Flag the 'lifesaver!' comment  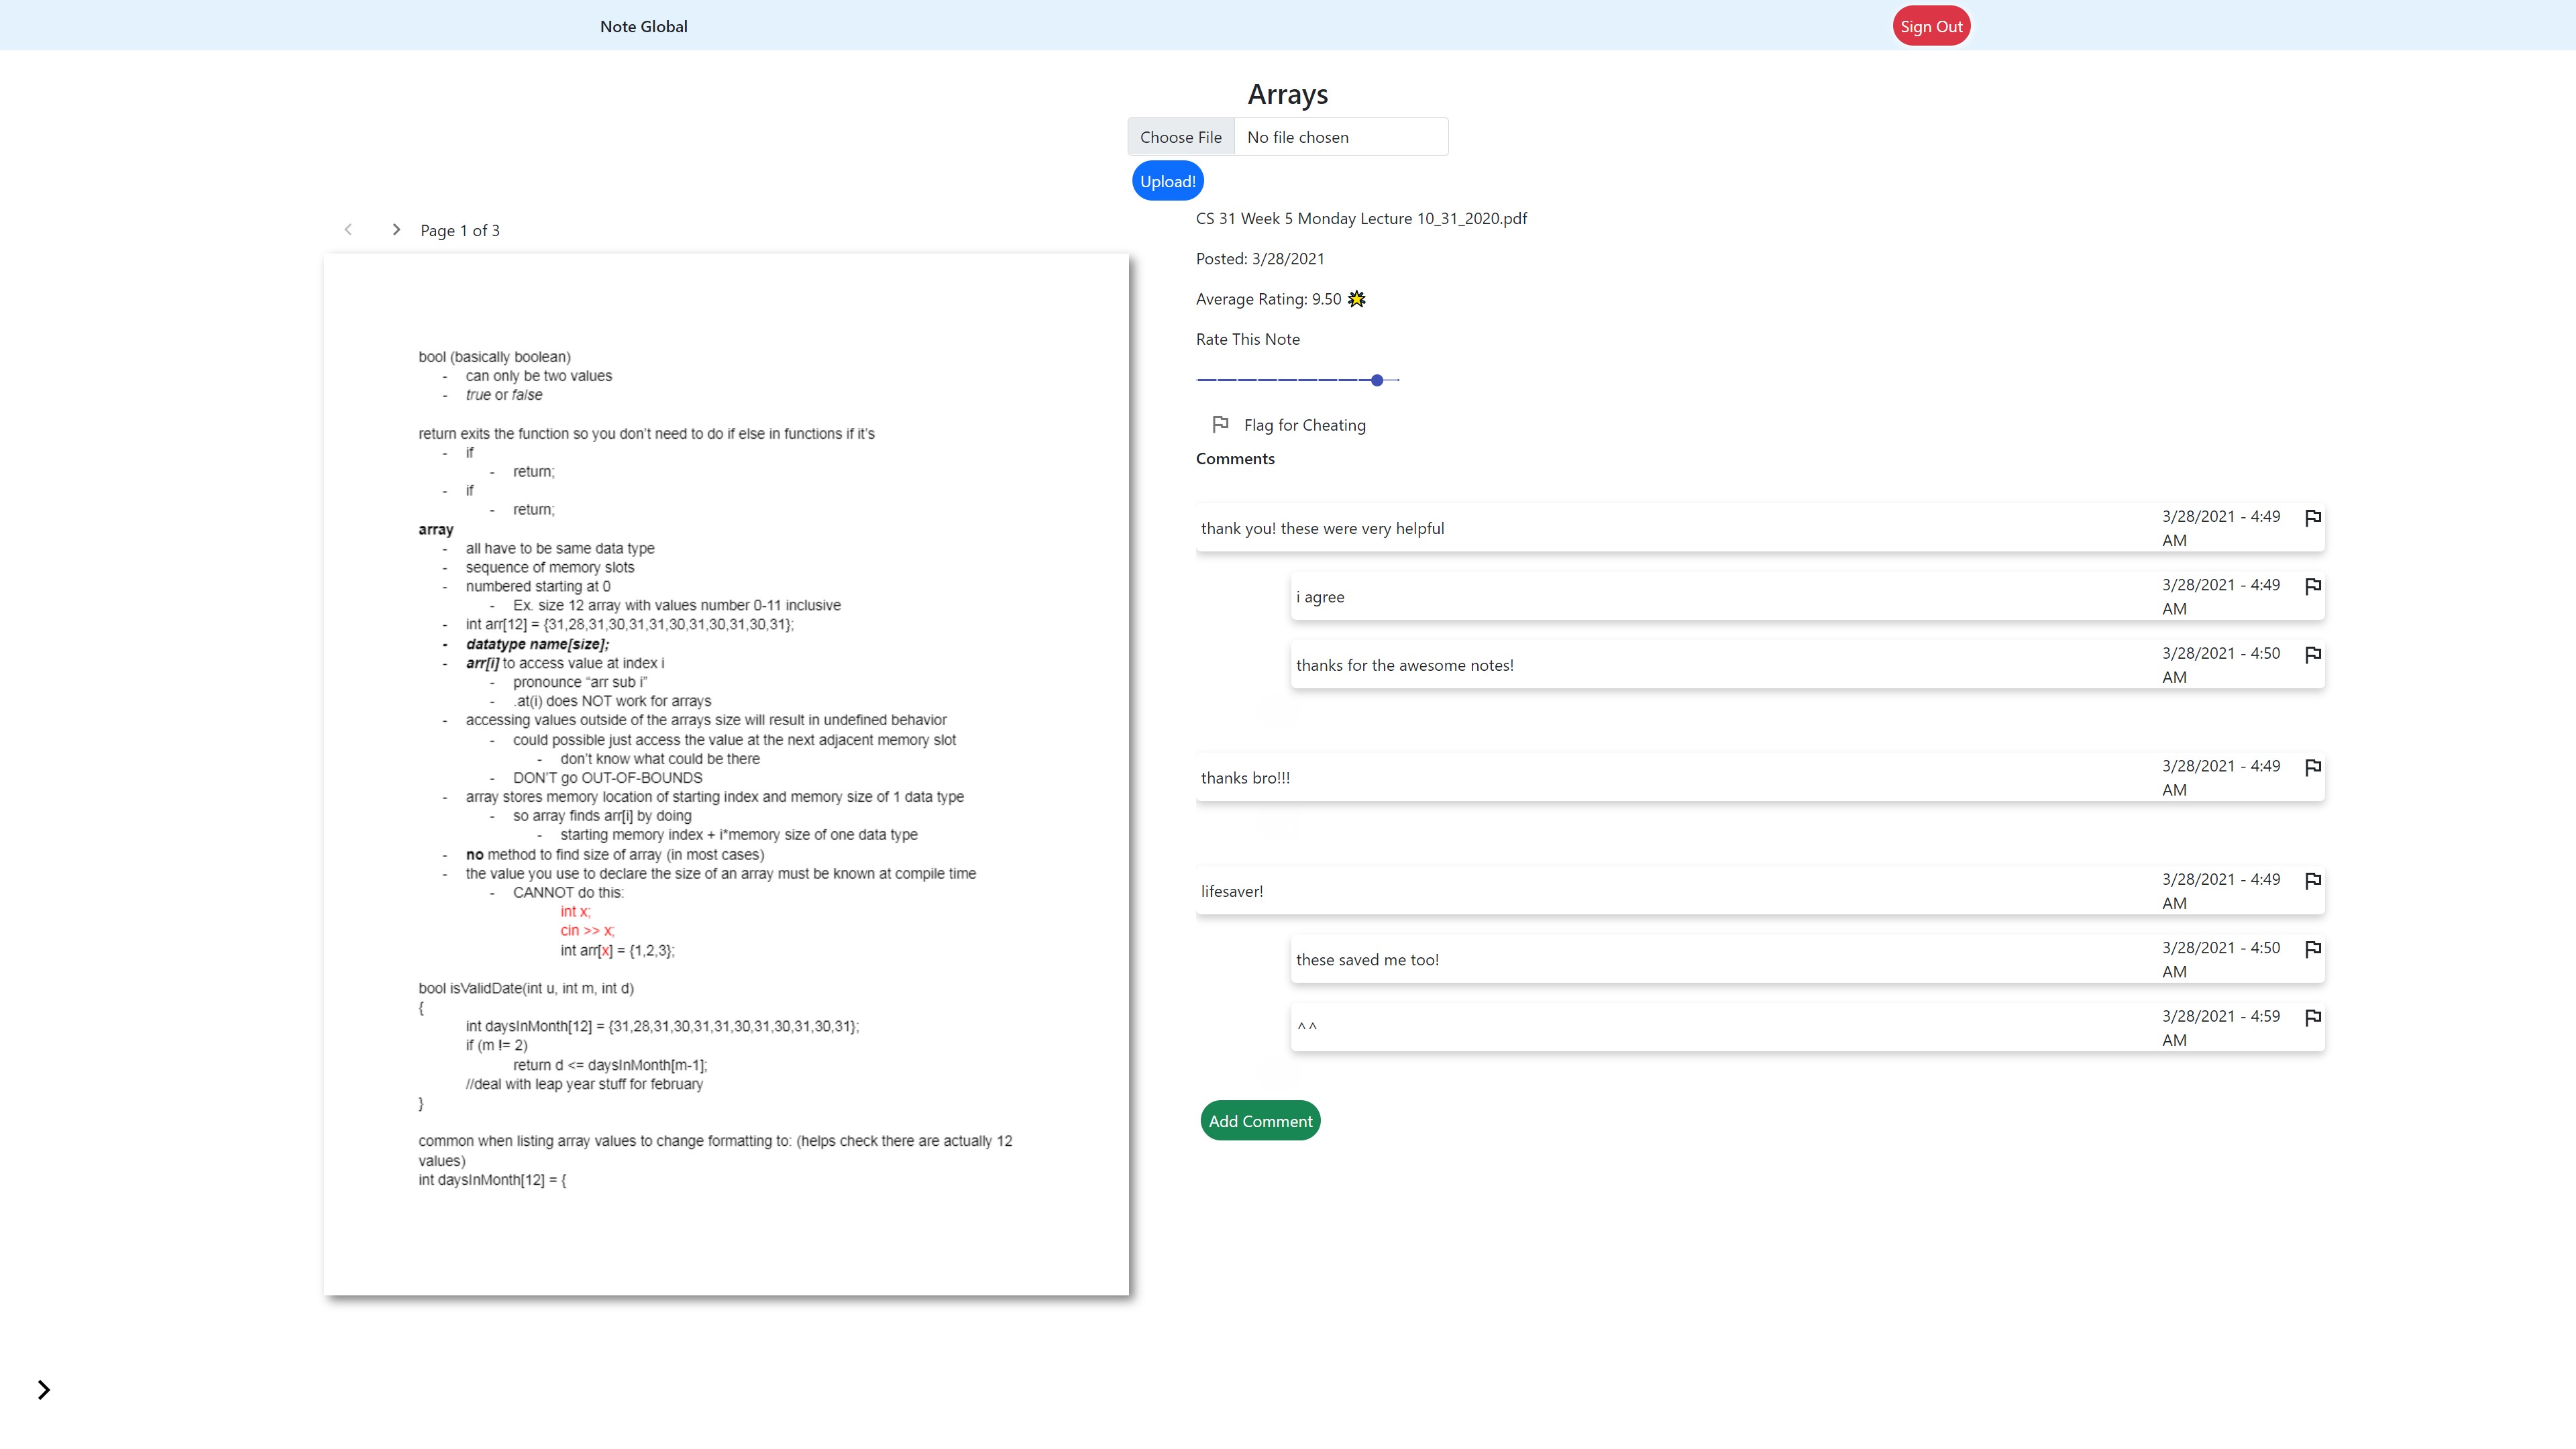point(2312,881)
